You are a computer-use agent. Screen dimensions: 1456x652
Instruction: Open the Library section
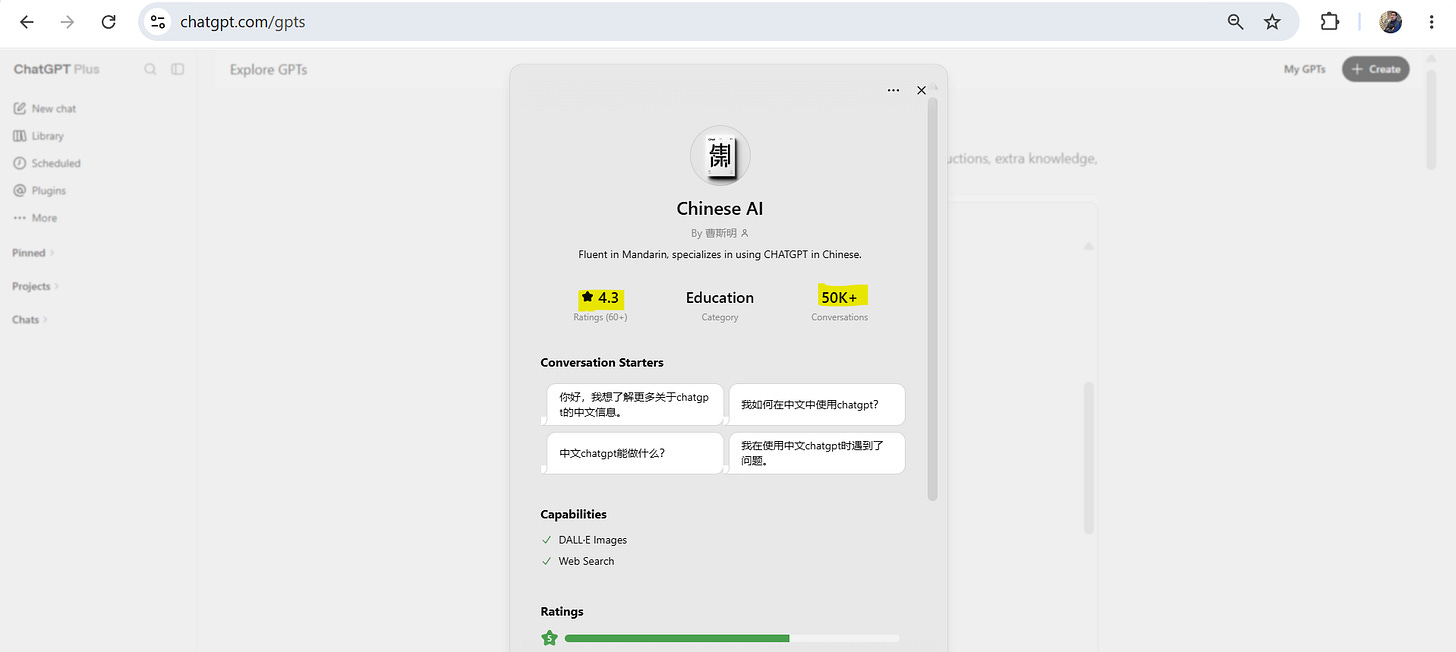(x=39, y=136)
